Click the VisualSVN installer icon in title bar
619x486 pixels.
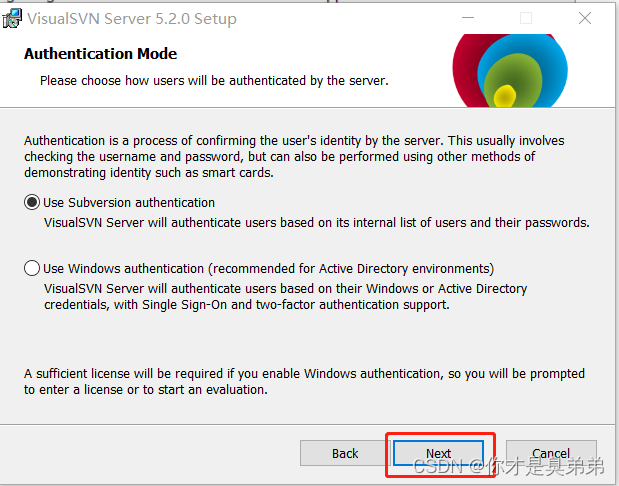tap(12, 19)
